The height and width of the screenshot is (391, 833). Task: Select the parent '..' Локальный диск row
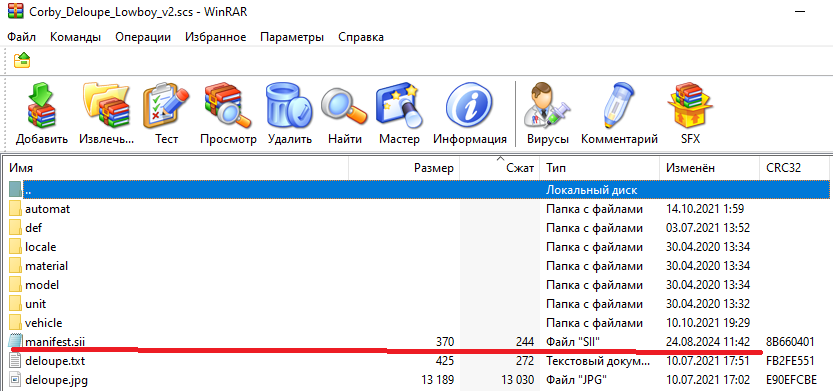(x=419, y=190)
